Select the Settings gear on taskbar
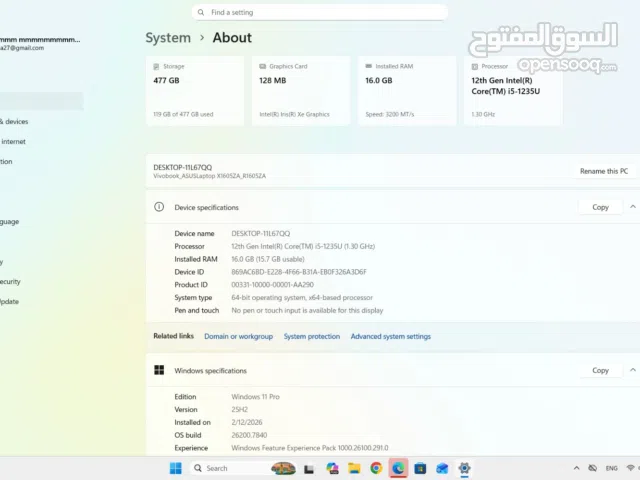Screen dimensions: 640x480 464,468
